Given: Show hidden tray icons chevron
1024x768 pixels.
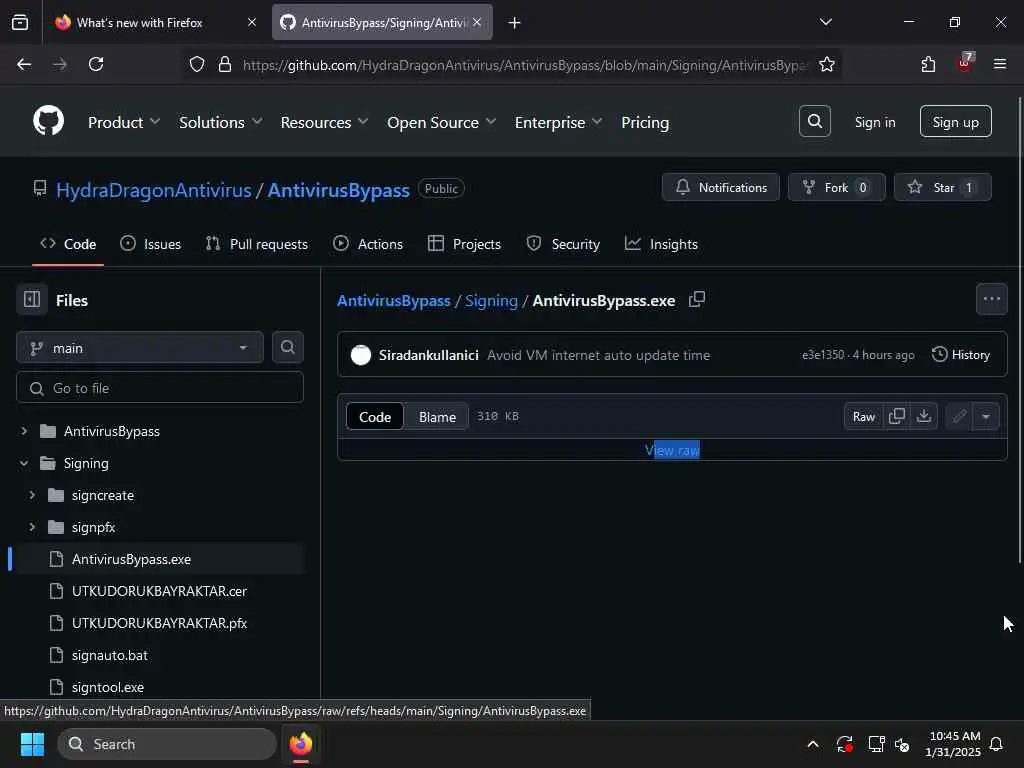Looking at the screenshot, I should click(813, 744).
